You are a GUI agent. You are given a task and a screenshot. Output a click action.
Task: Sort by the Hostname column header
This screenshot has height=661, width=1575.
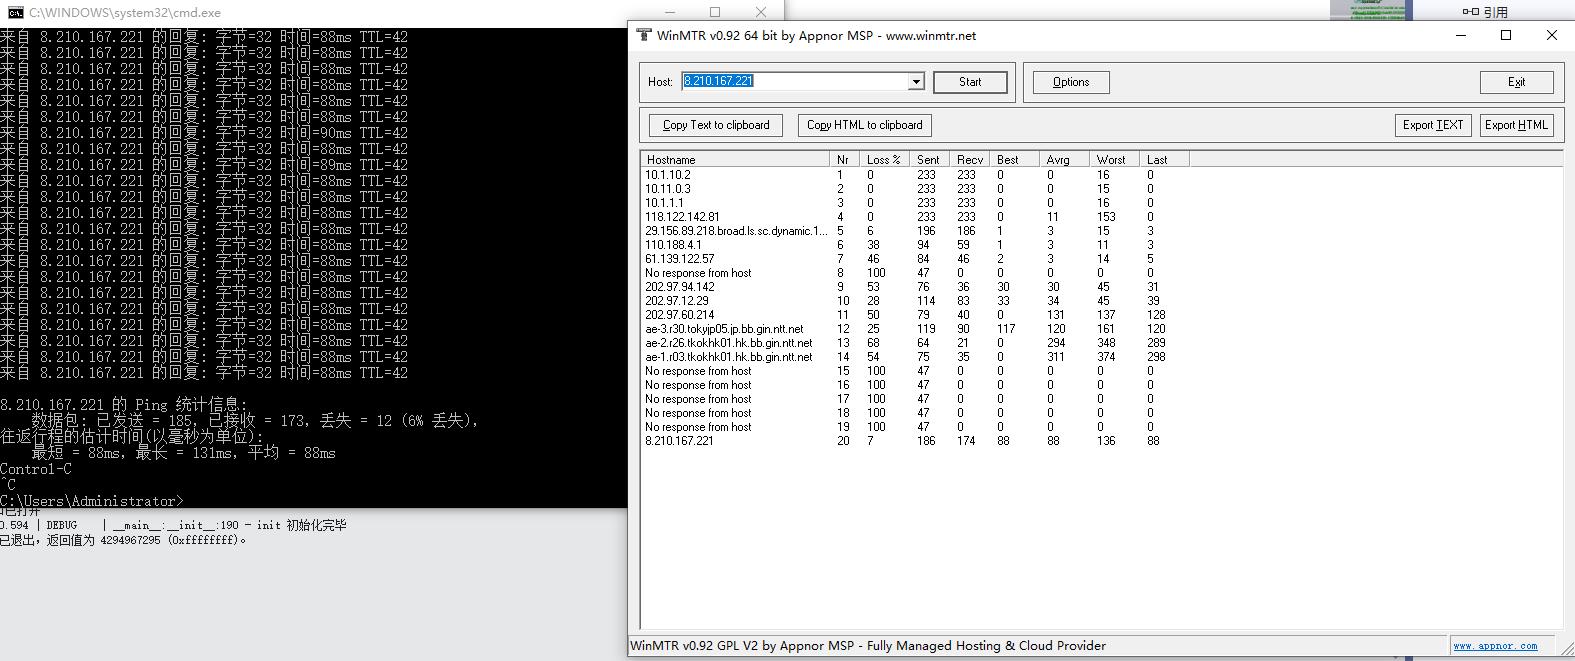tap(734, 160)
